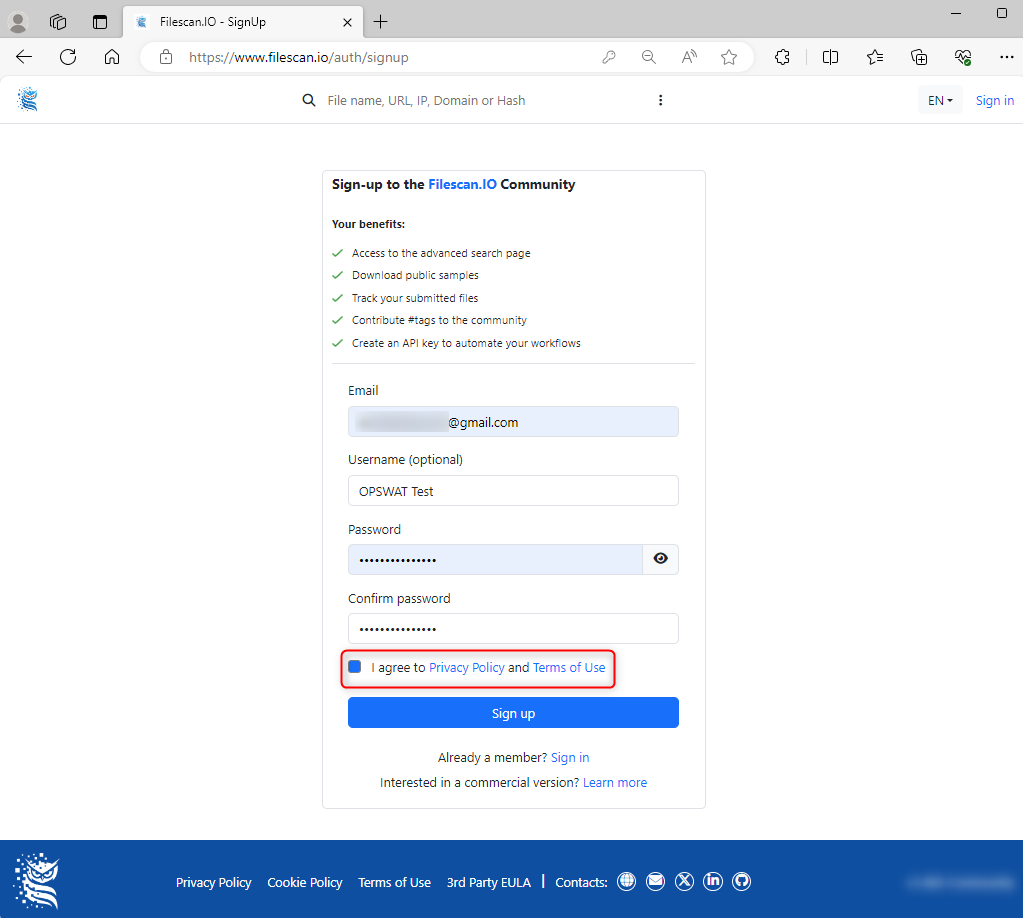This screenshot has width=1023, height=918.
Task: Click into the Password input field
Action: pyautogui.click(x=495, y=559)
